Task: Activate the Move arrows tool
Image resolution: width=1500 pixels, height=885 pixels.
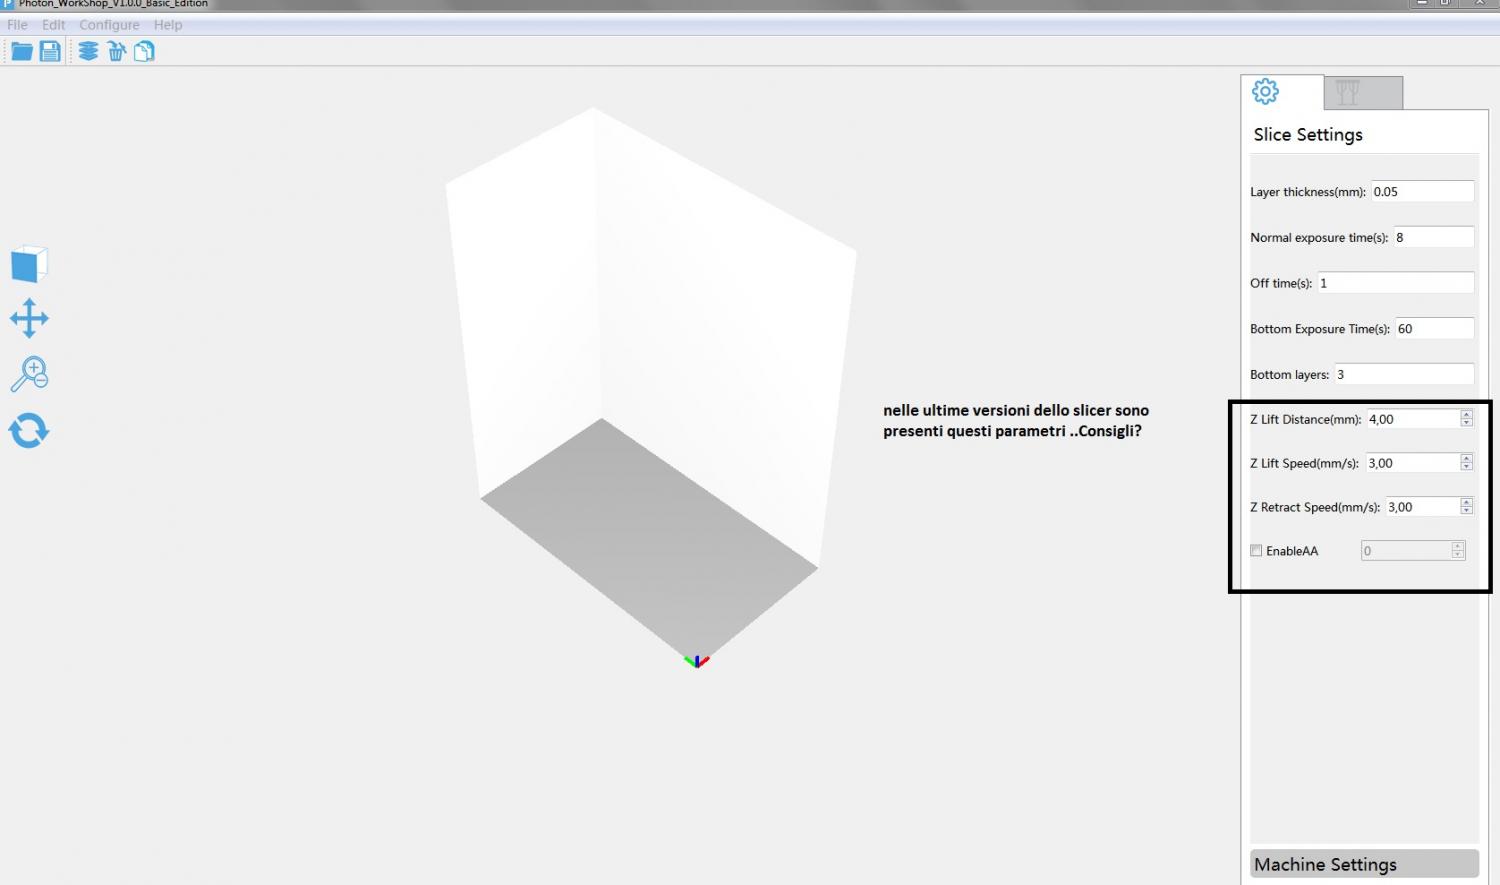Action: click(x=29, y=319)
